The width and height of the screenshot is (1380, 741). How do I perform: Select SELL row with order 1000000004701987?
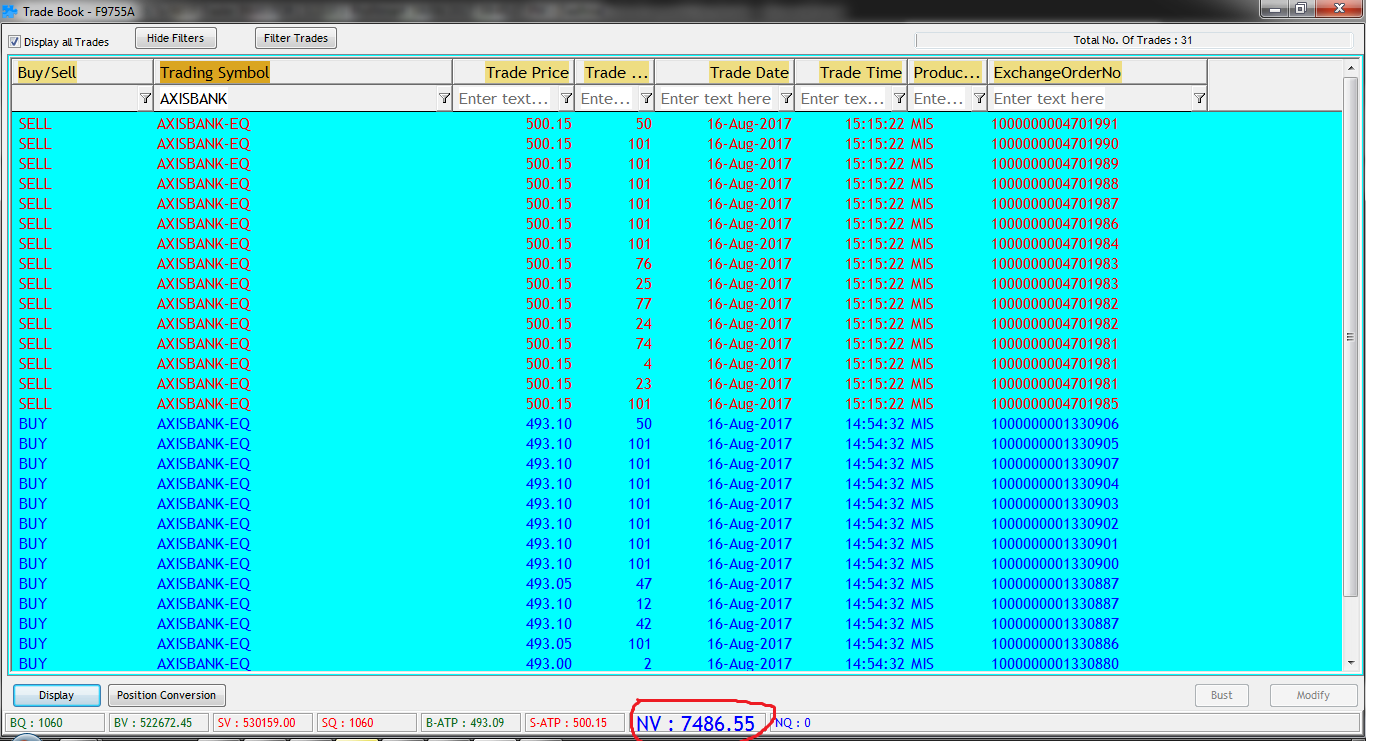click(x=676, y=204)
